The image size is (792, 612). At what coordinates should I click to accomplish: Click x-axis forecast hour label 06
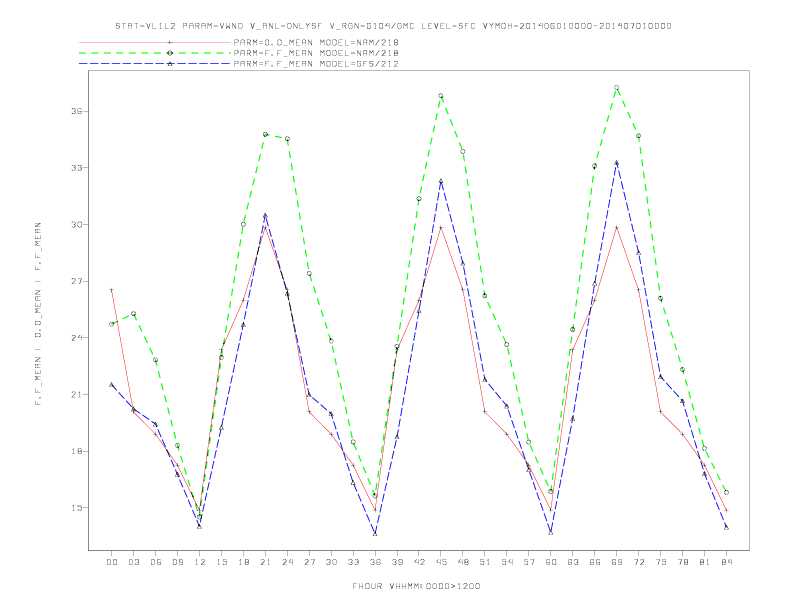(156, 562)
